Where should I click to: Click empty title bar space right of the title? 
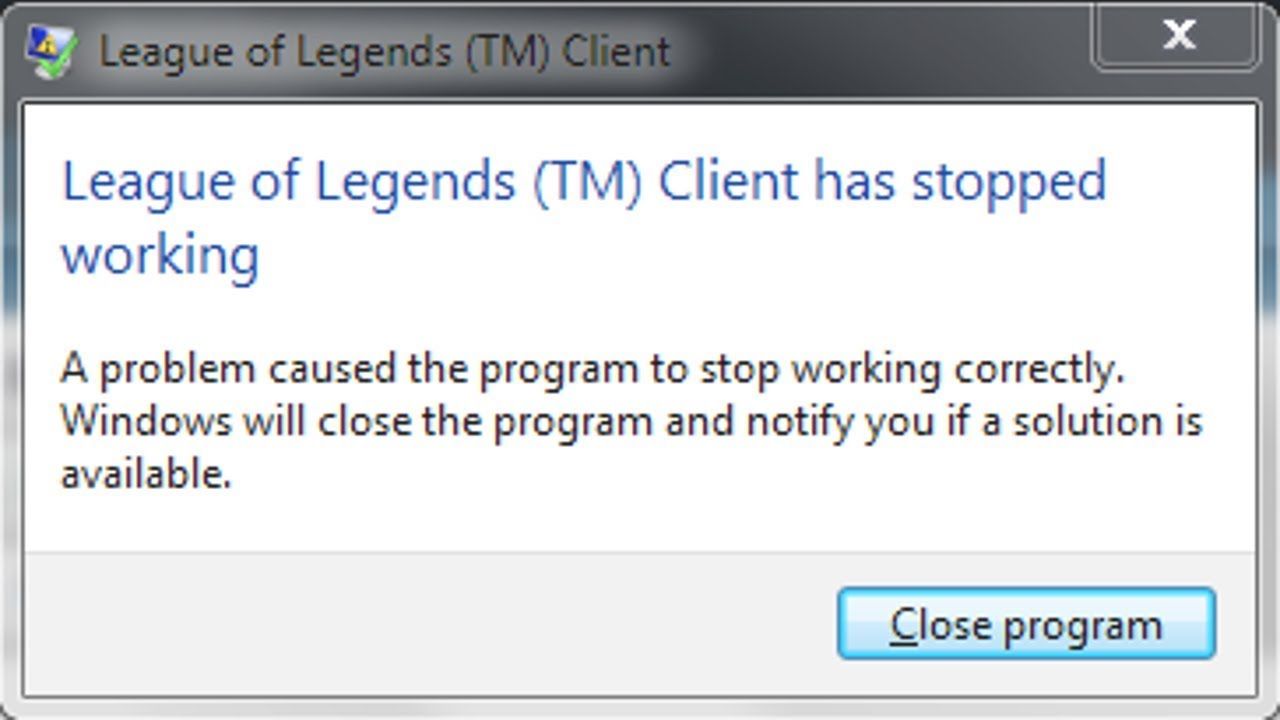coord(880,50)
